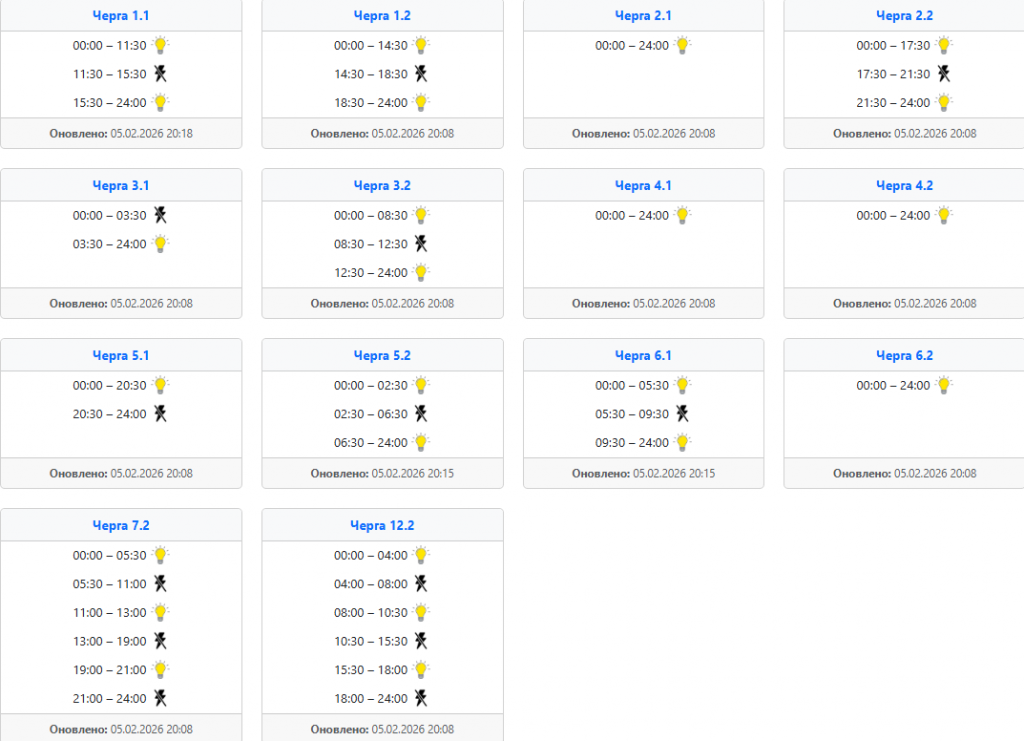Click outage icon for Черга 7.2 13:00–19:00

(160, 641)
